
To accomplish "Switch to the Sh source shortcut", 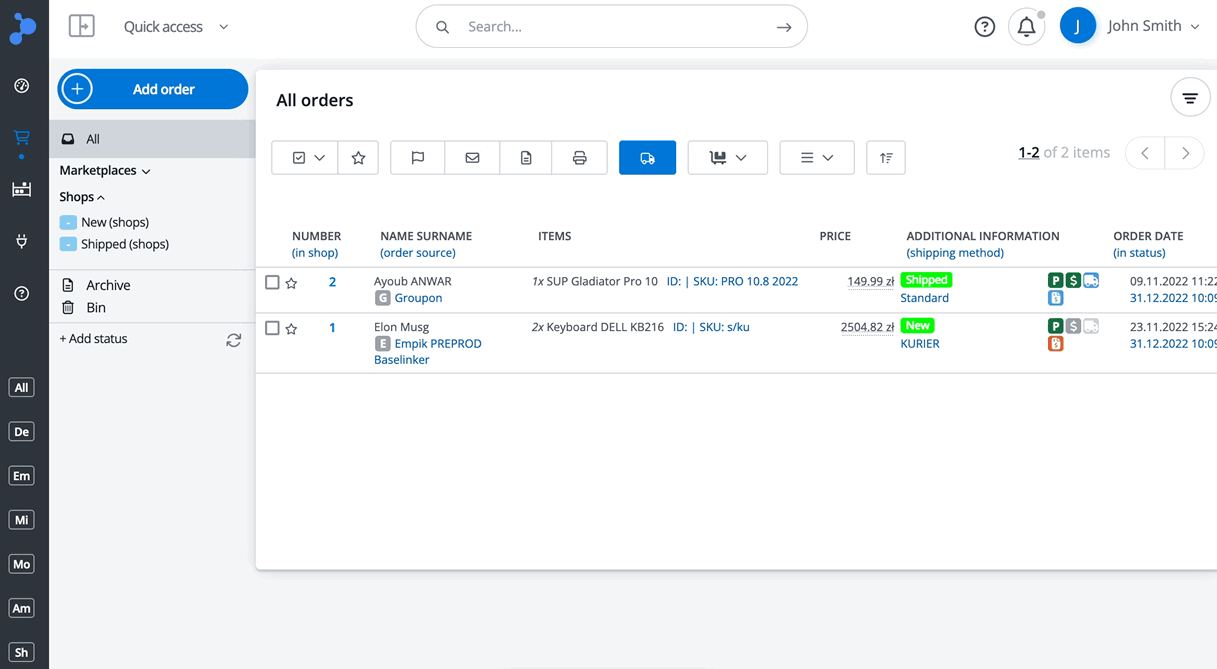I will (x=21, y=652).
